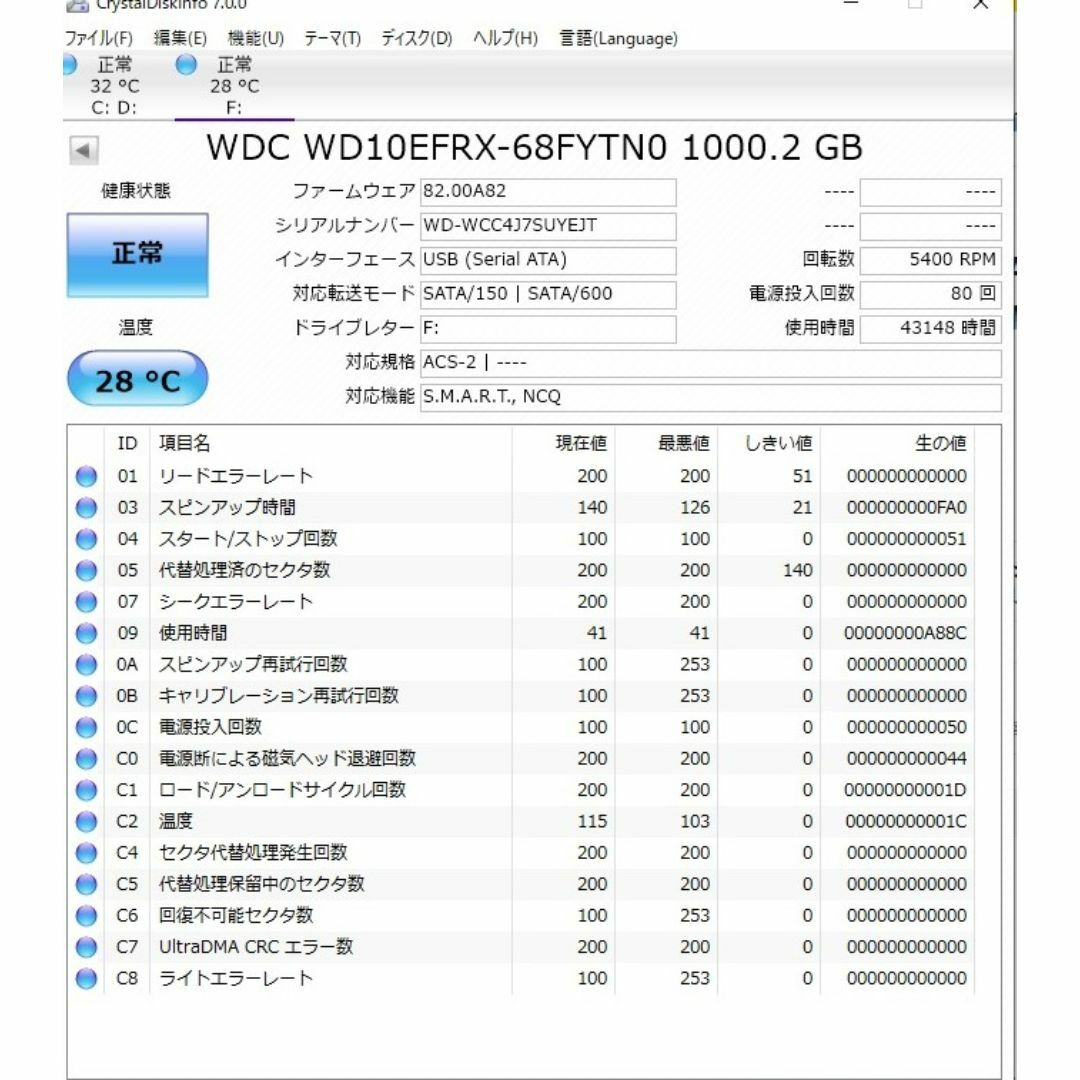1080x1080 pixels.
Task: Click the 生の値 column header
Action: tap(941, 444)
